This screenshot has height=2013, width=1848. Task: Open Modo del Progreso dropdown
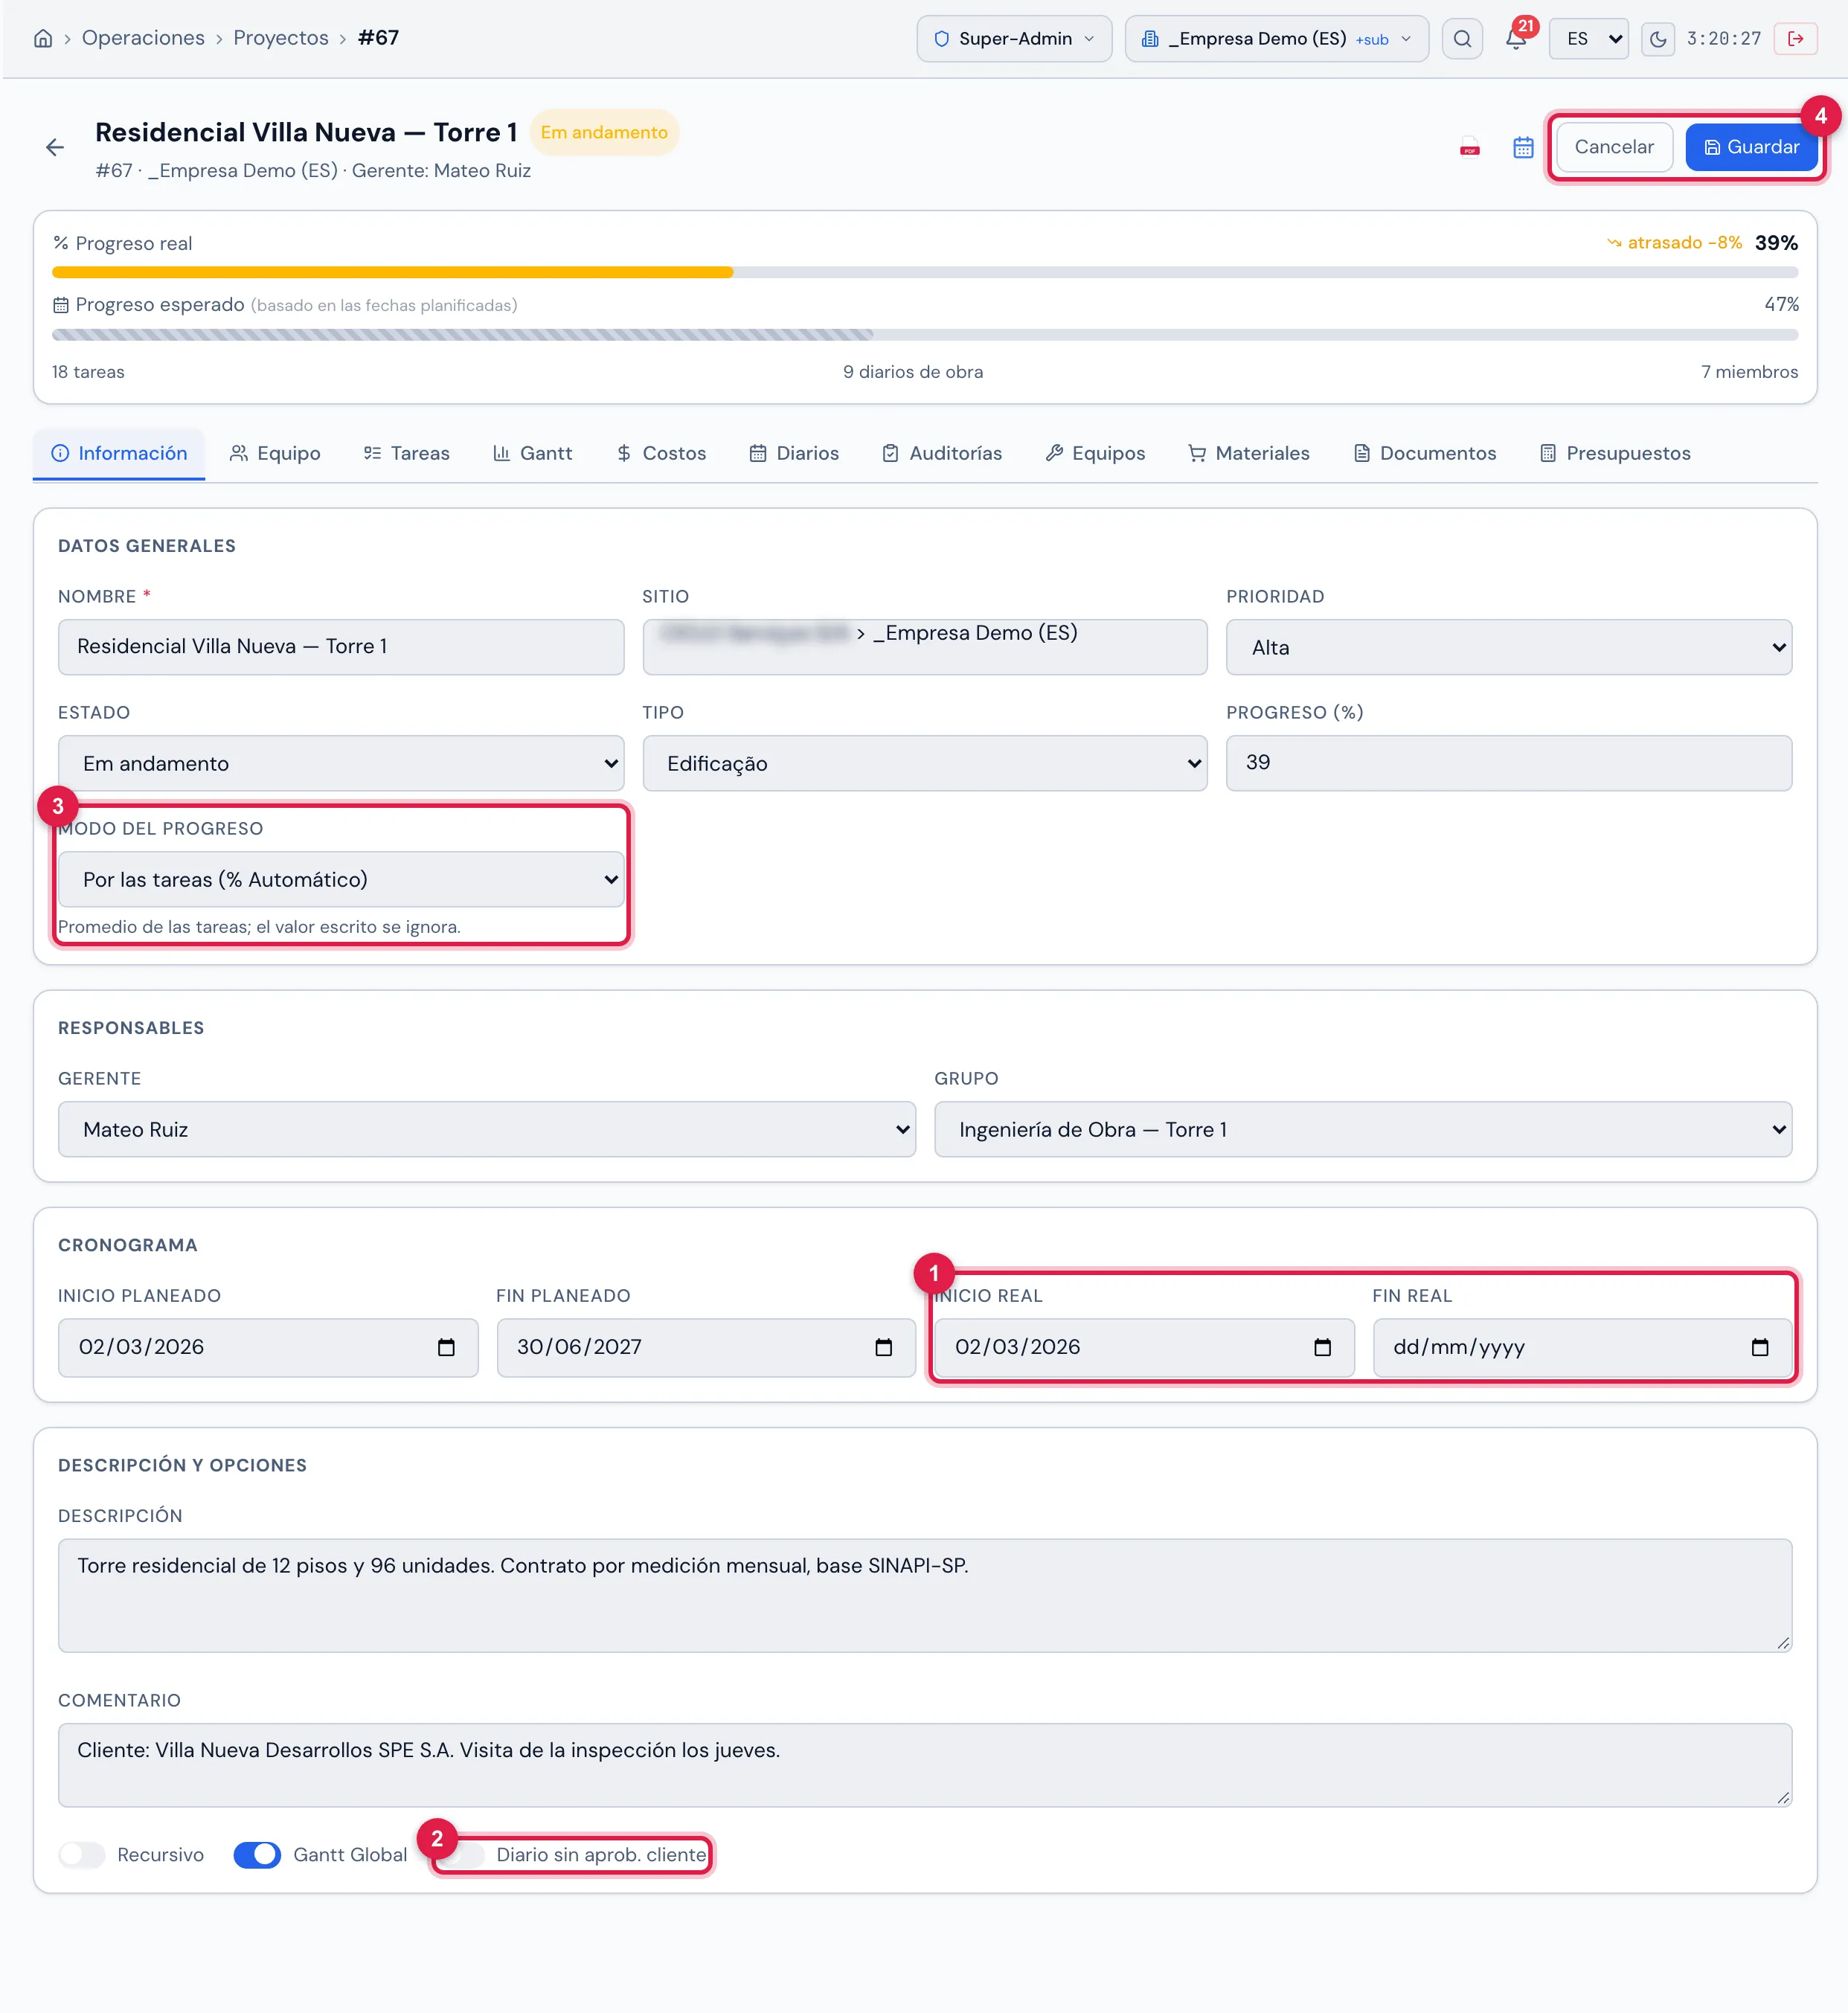coord(341,879)
